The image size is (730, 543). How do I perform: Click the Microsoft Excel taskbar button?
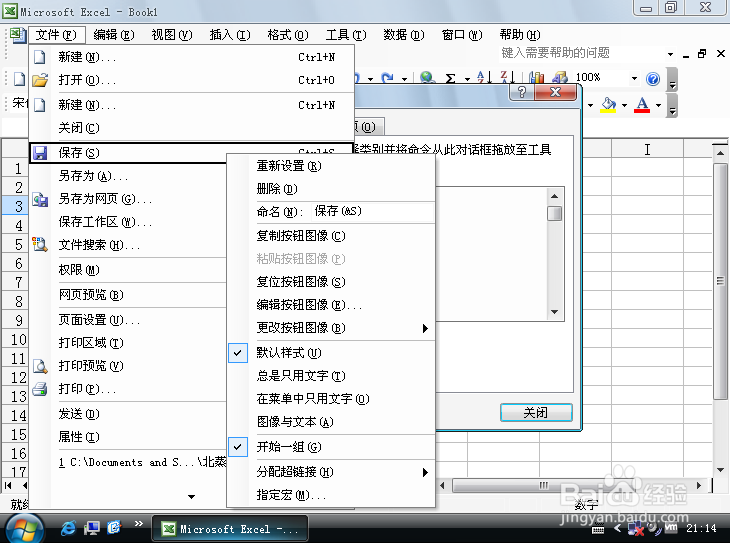pyautogui.click(x=230, y=529)
